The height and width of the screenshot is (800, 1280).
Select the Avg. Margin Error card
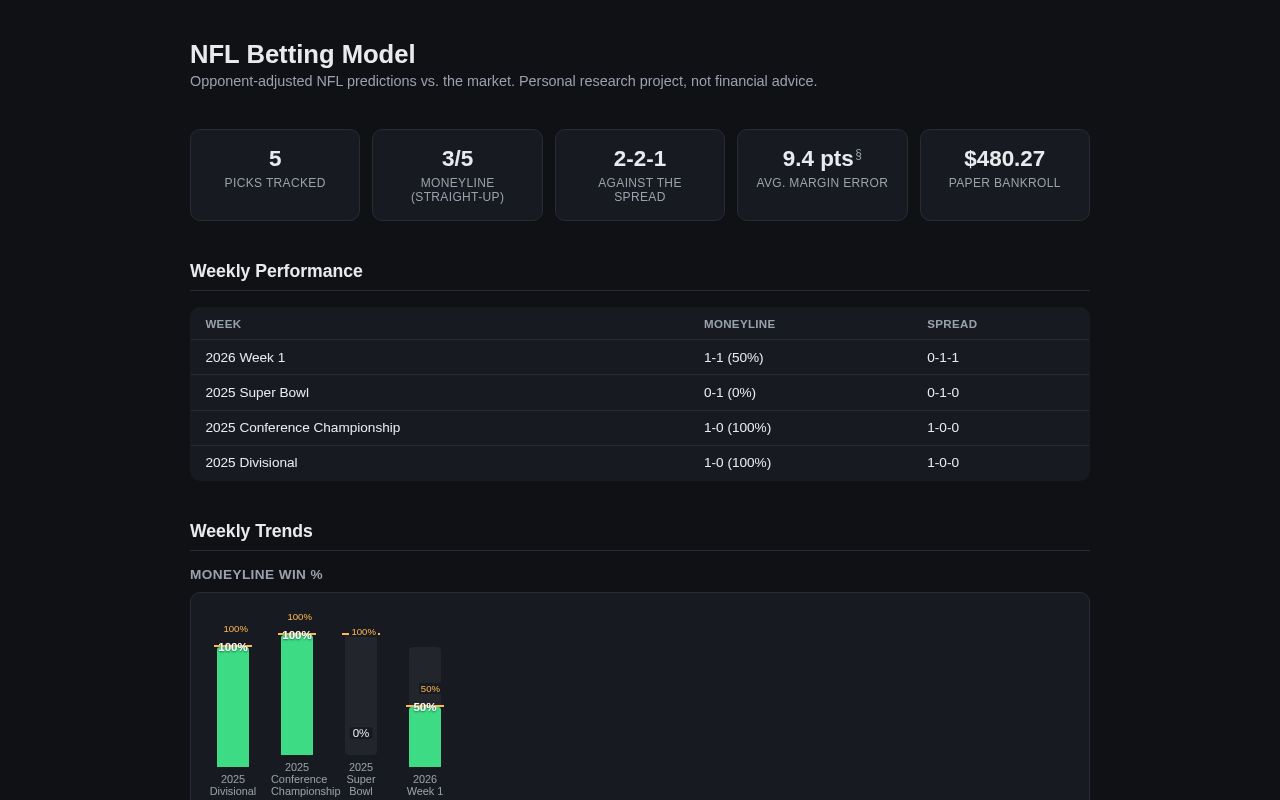[822, 175]
